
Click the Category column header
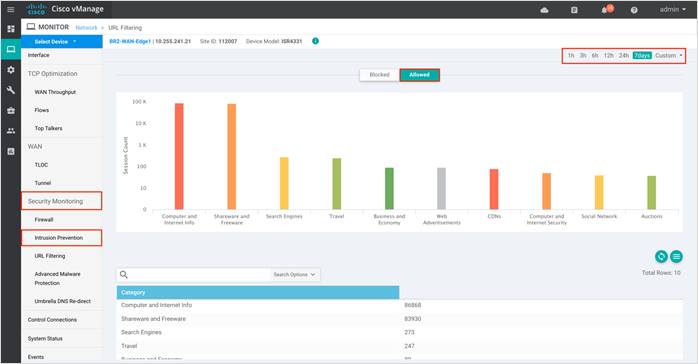coord(258,292)
